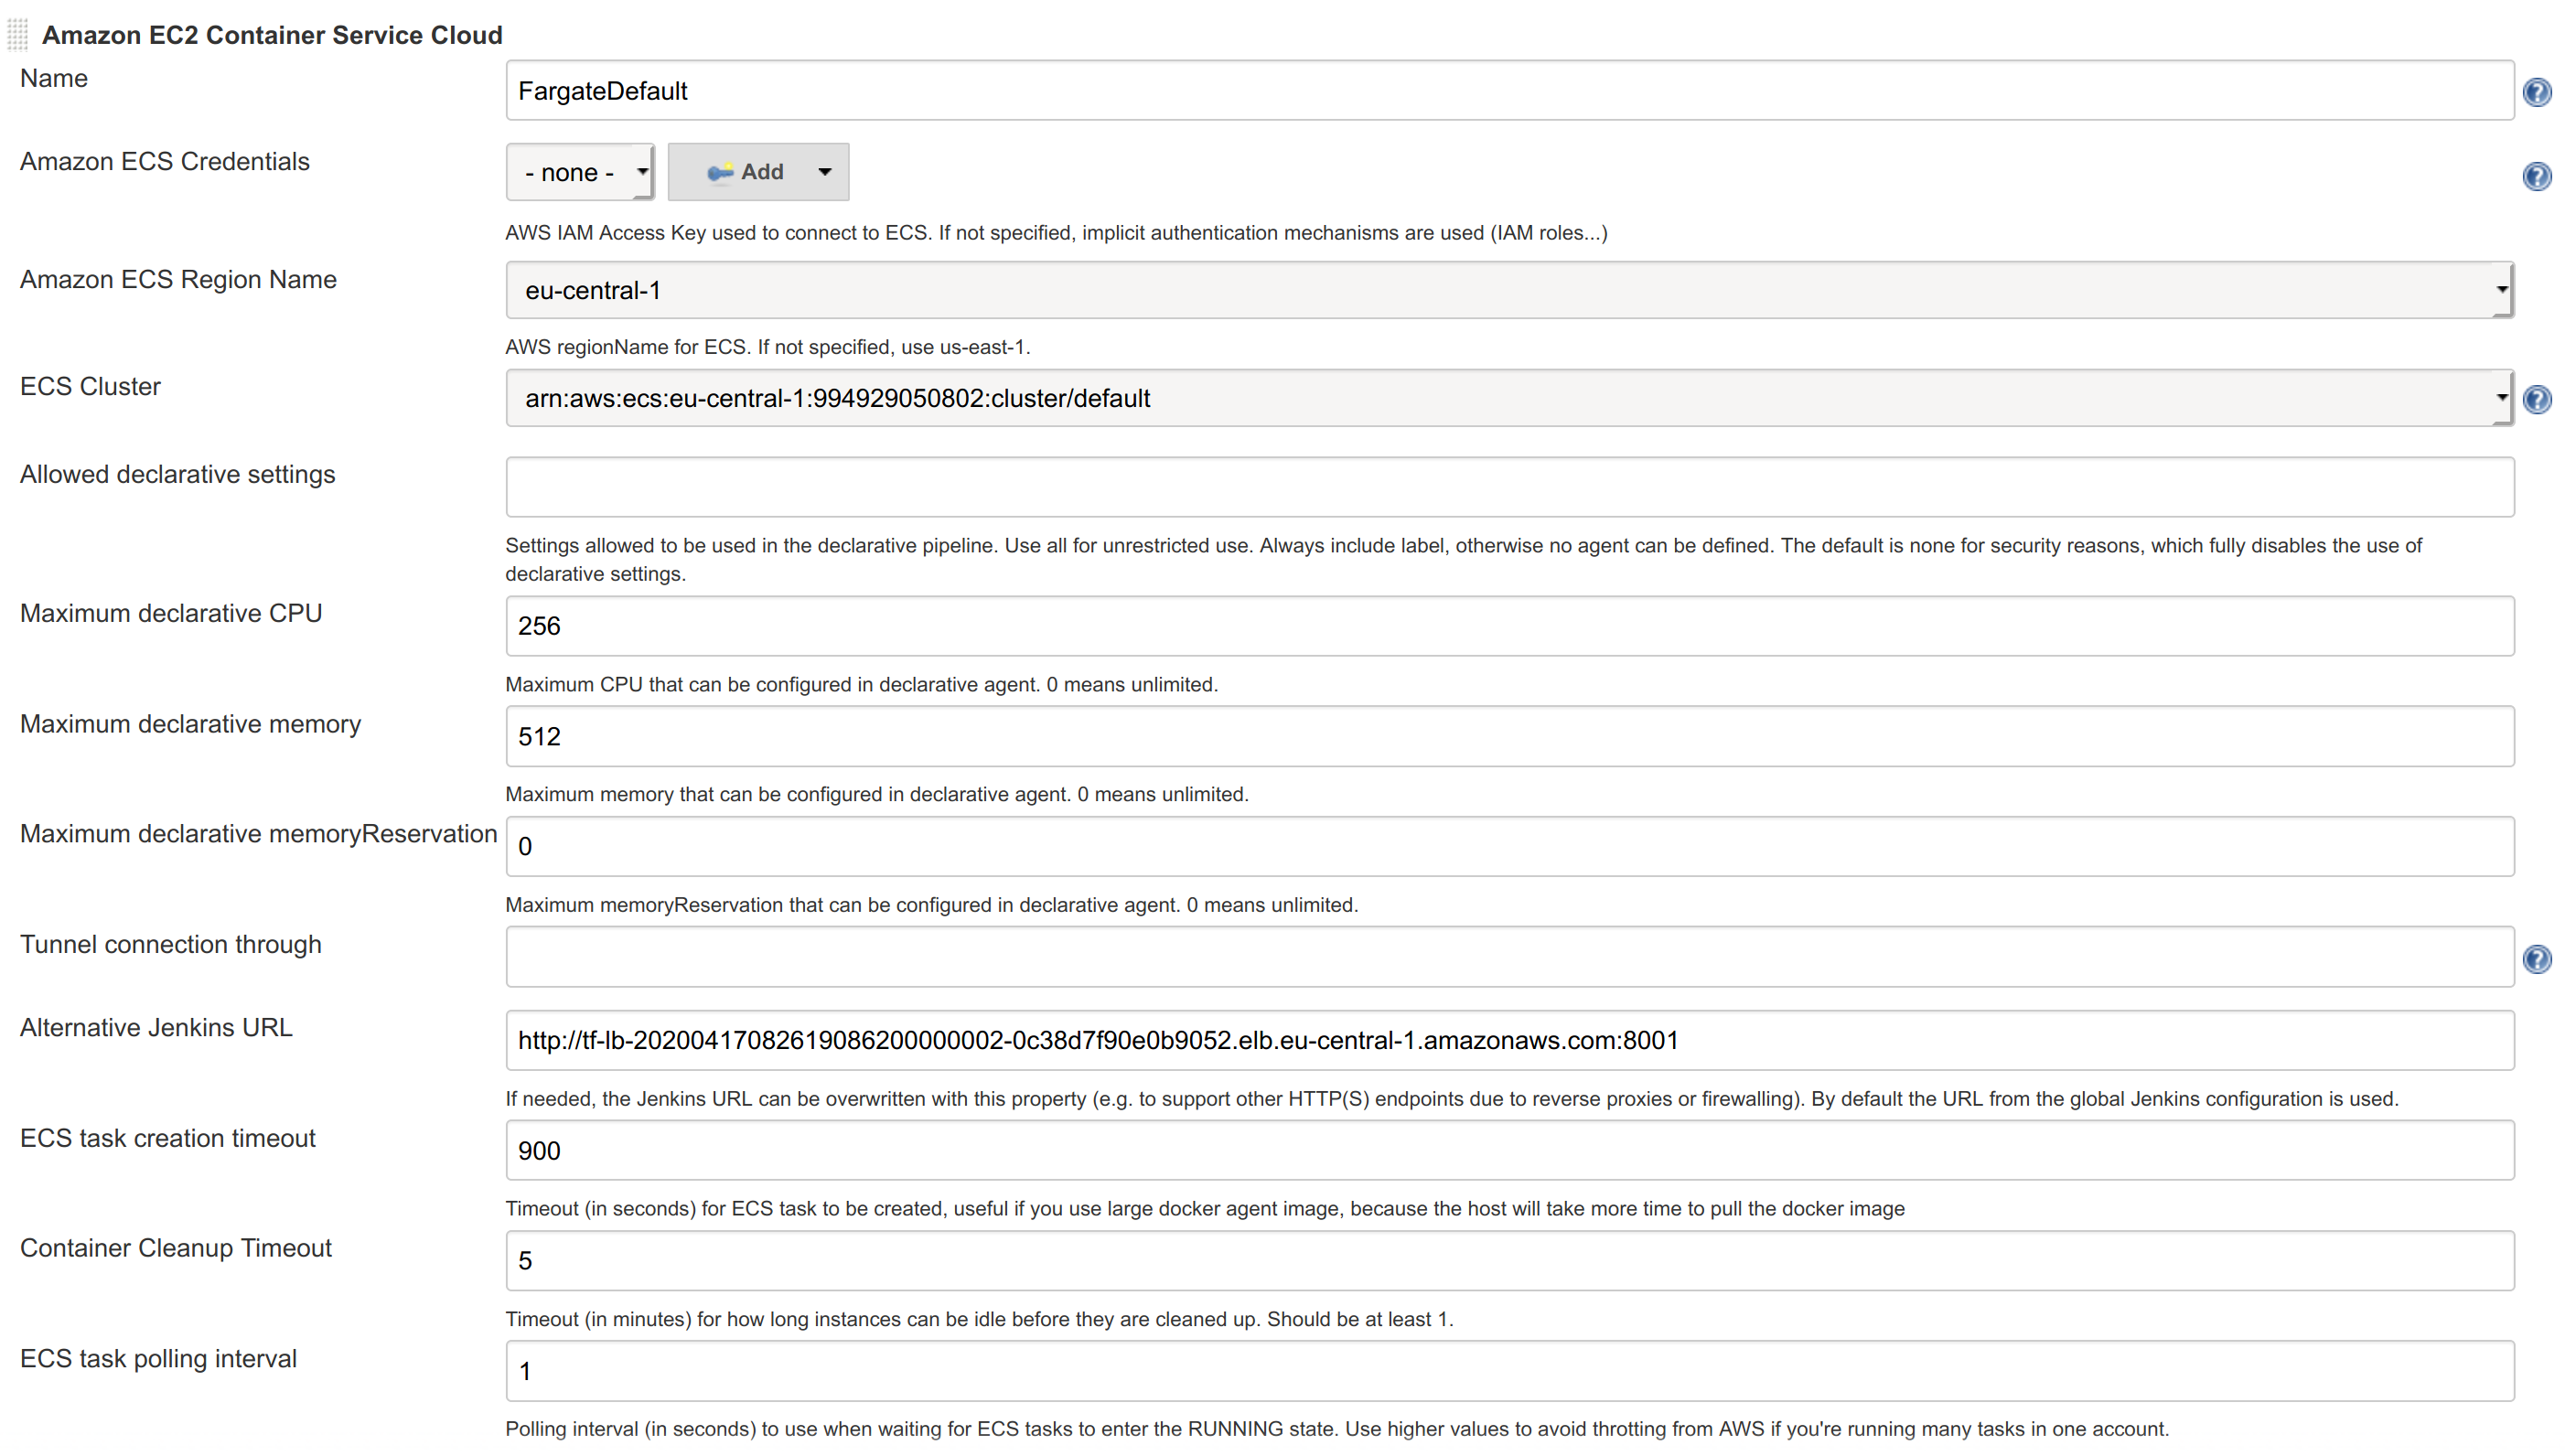The width and height of the screenshot is (2565, 1456).
Task: Click the 'Amazon EC2 Container Service Cloud' heading
Action: tap(272, 35)
